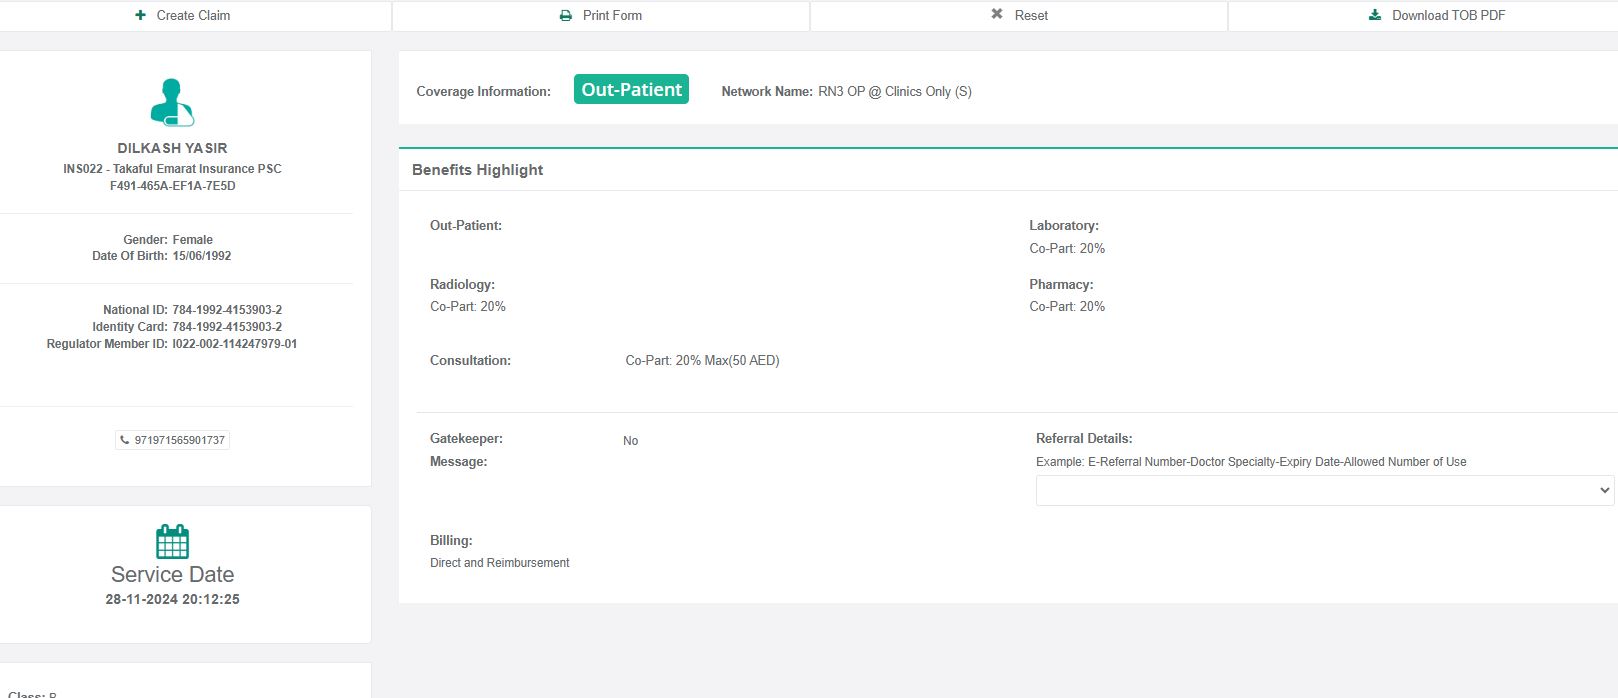Click the printer icon for Print Form
1618x698 pixels.
click(566, 15)
